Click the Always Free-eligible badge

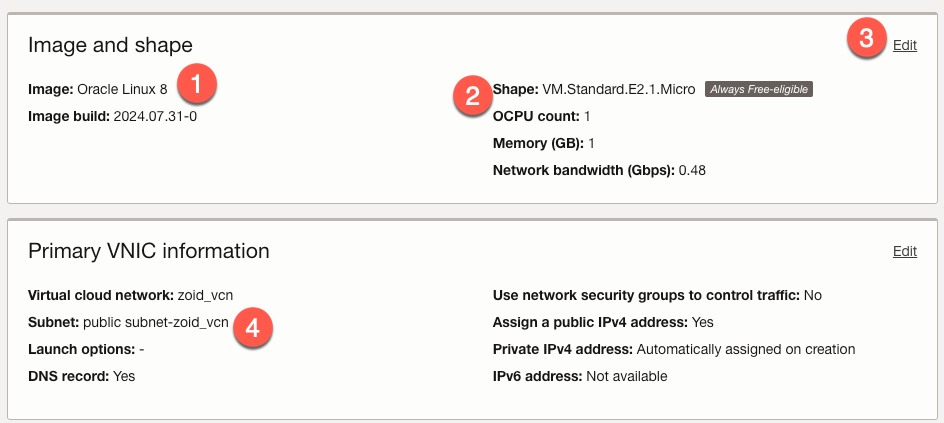pyautogui.click(x=759, y=89)
